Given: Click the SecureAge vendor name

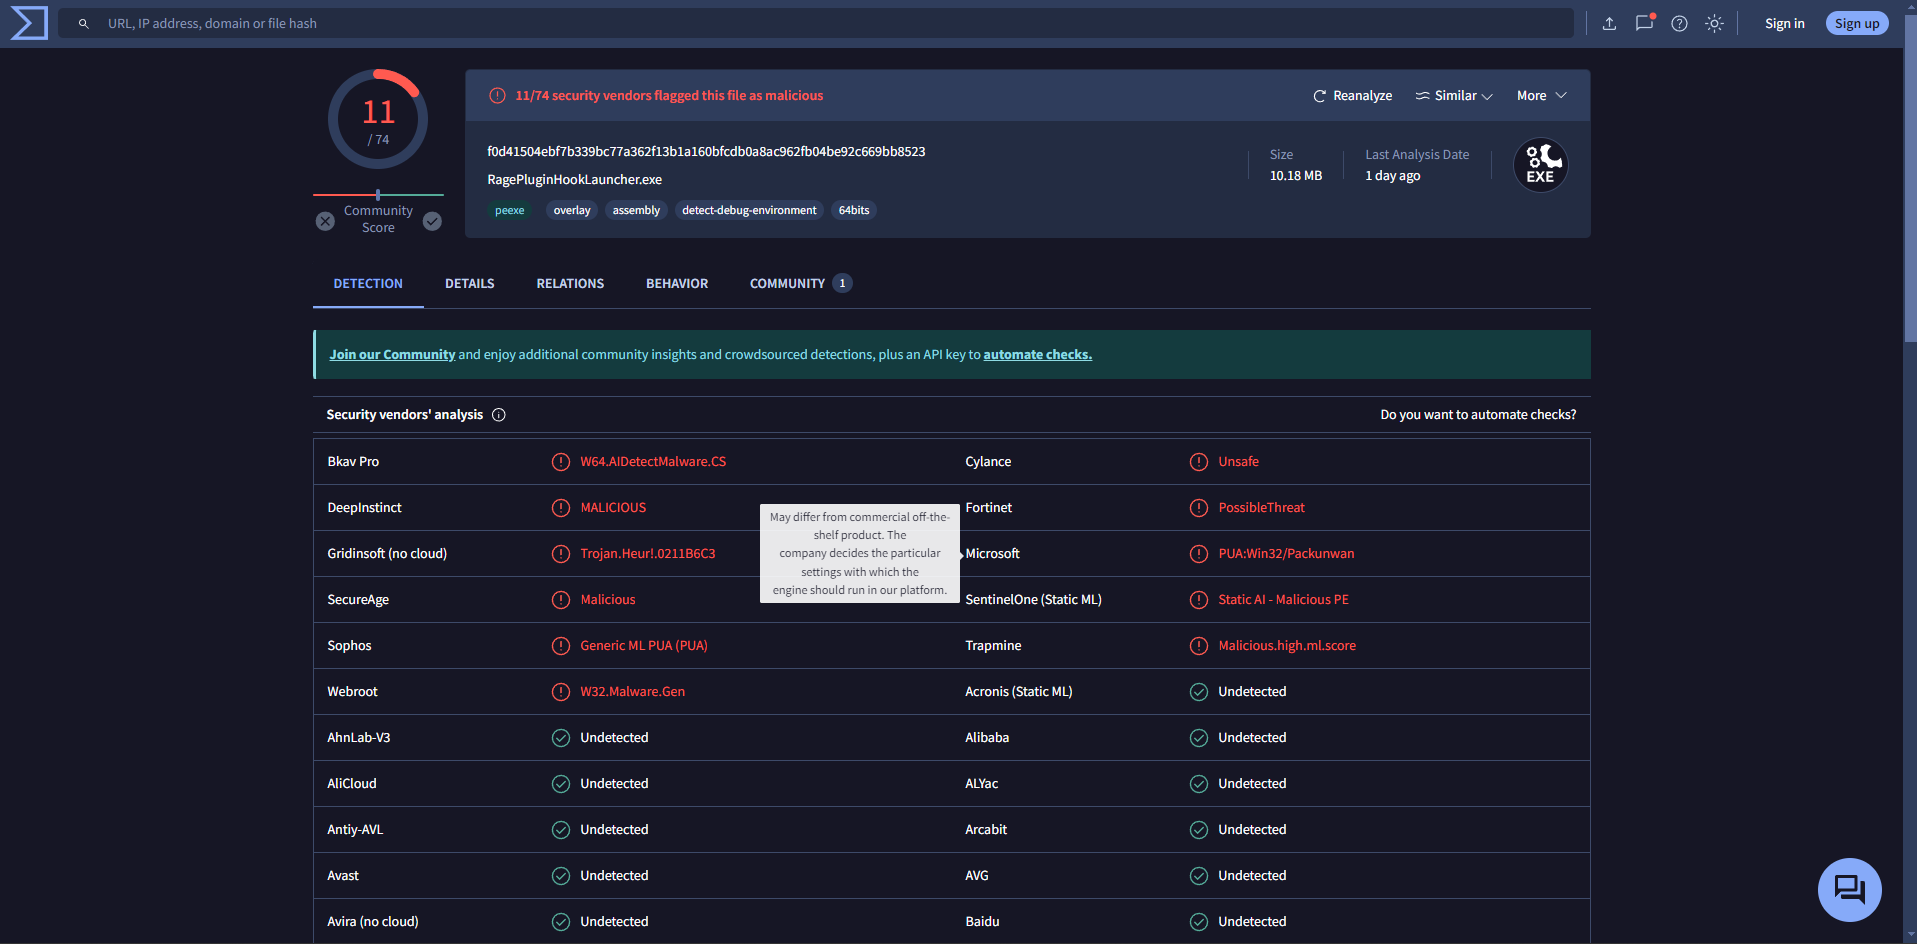Looking at the screenshot, I should (x=358, y=600).
